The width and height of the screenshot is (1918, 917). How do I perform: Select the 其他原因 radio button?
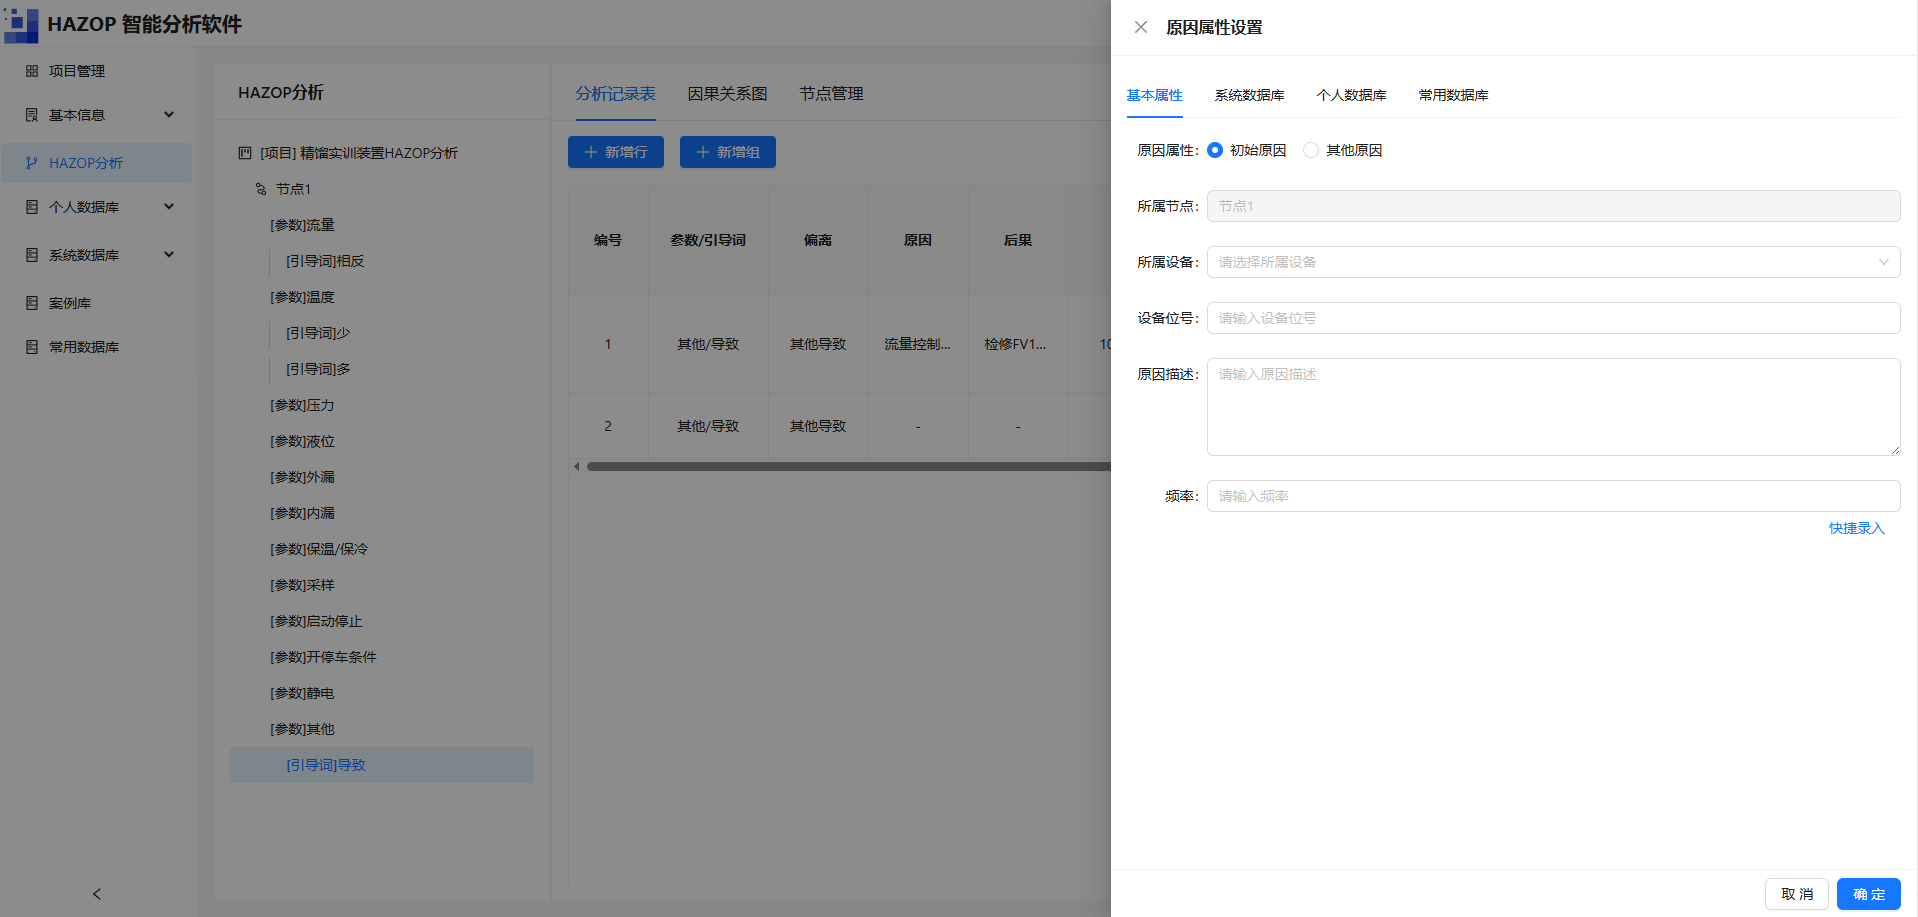pyautogui.click(x=1311, y=150)
